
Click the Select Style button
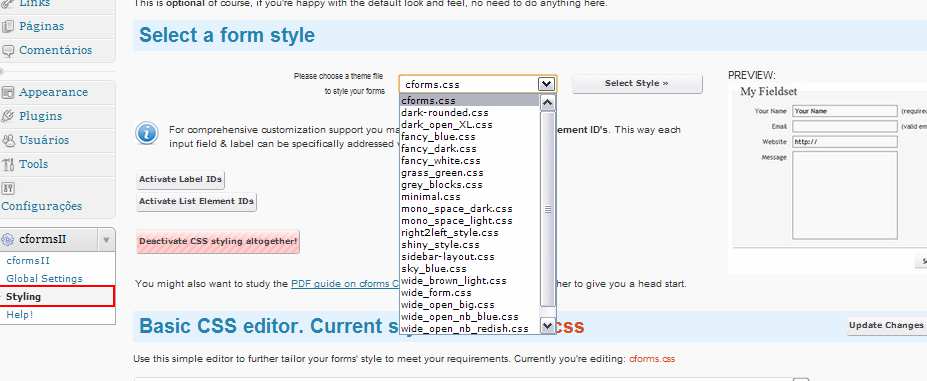pos(637,83)
